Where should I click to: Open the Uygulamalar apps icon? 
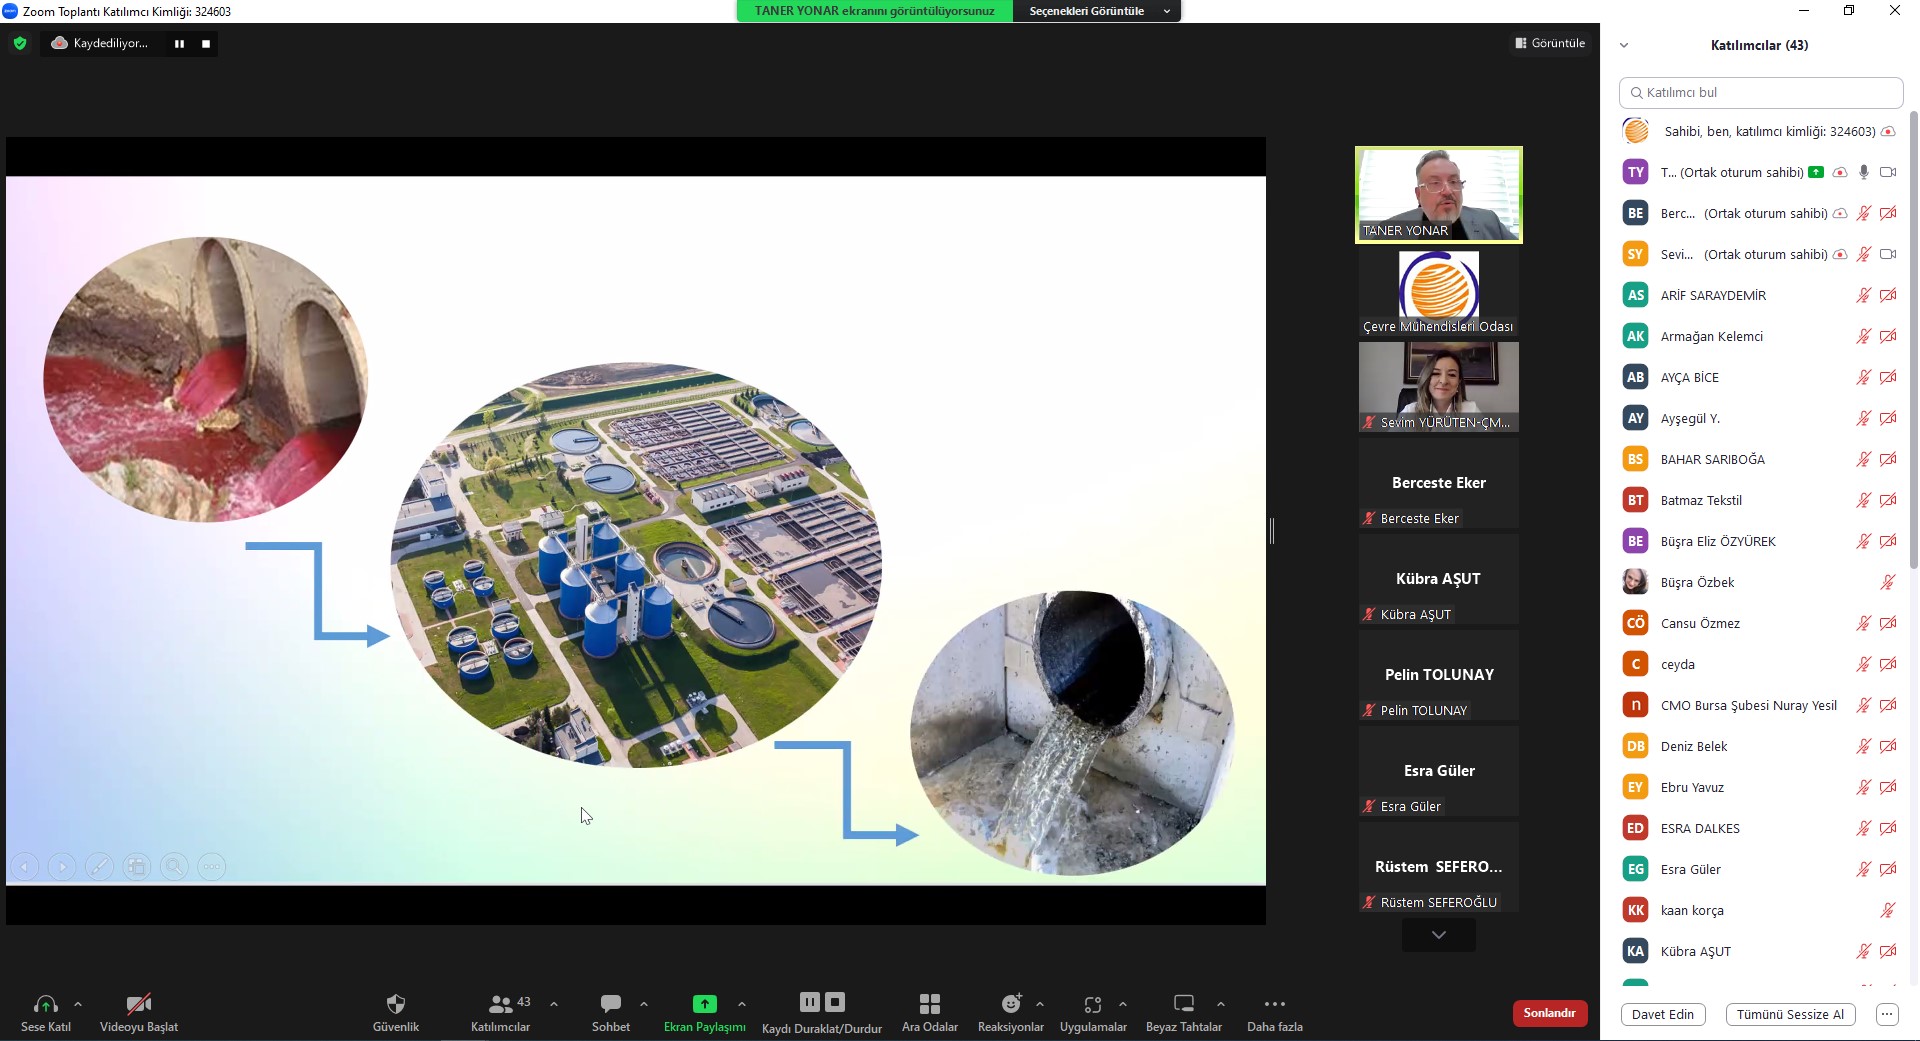tap(1093, 1004)
